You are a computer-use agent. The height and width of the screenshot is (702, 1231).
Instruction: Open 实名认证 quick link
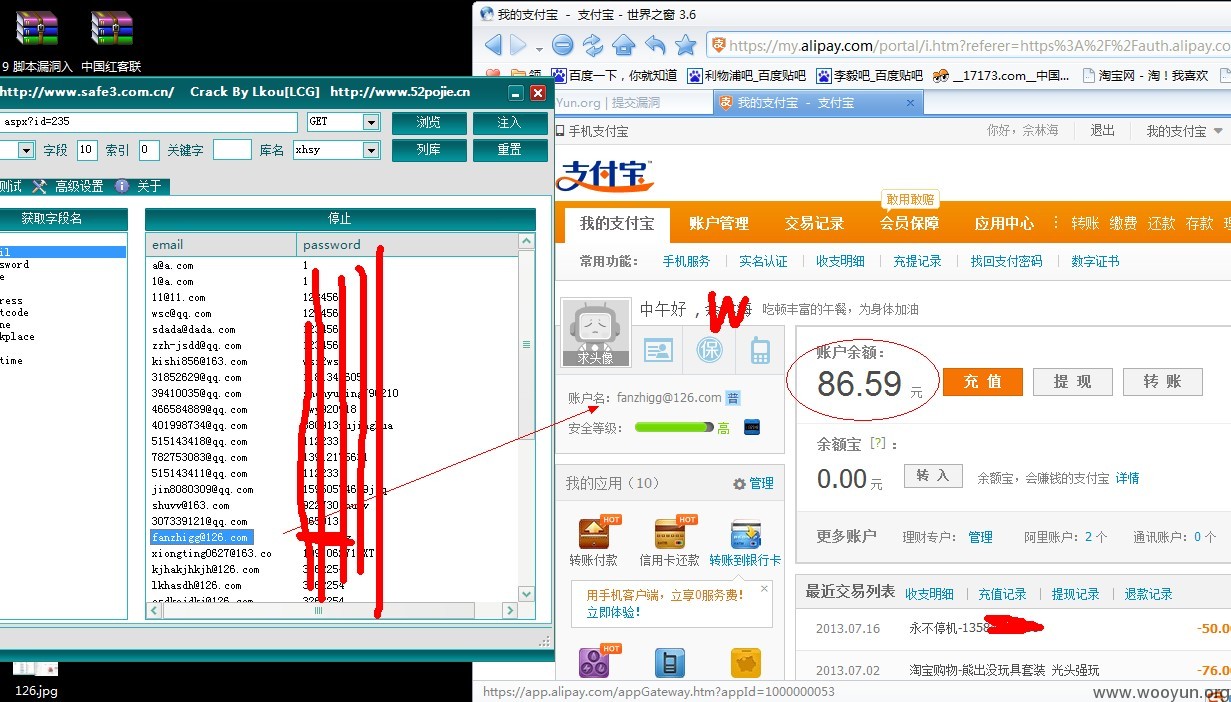pyautogui.click(x=763, y=261)
